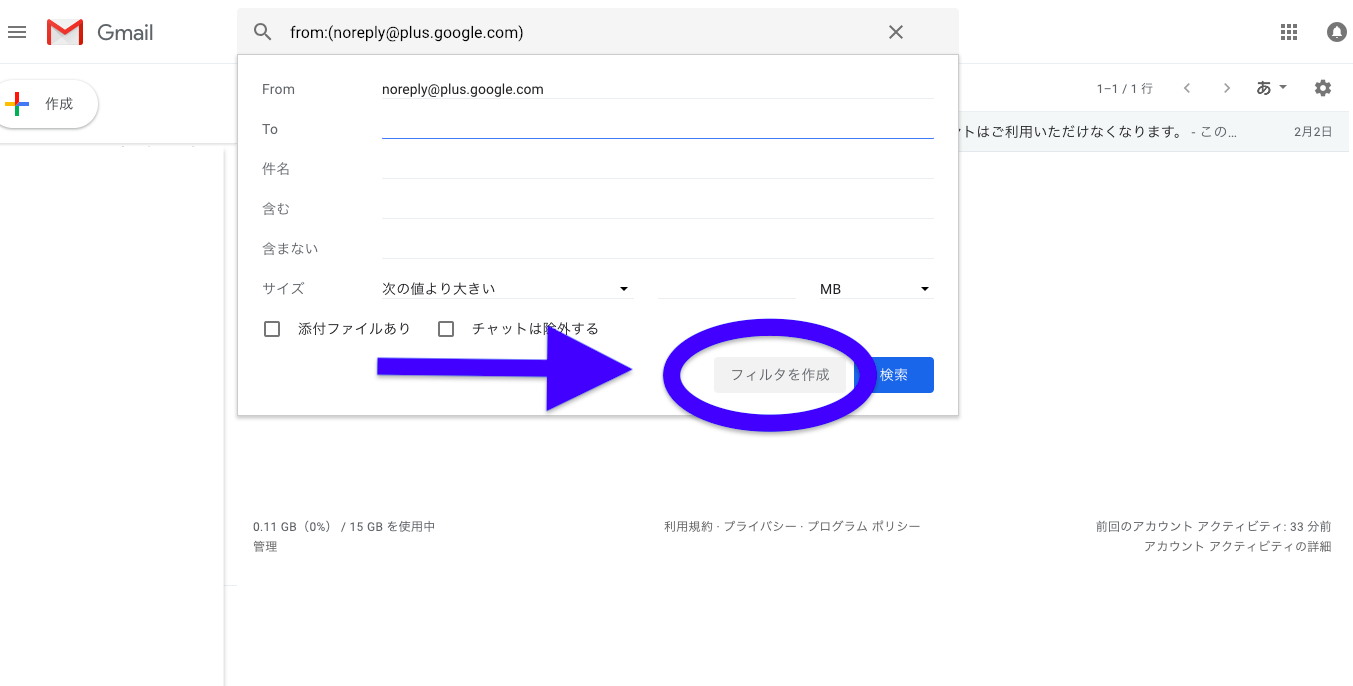Expand the 次の値より大きい size dropdown
Image resolution: width=1353 pixels, height=686 pixels.
(507, 289)
